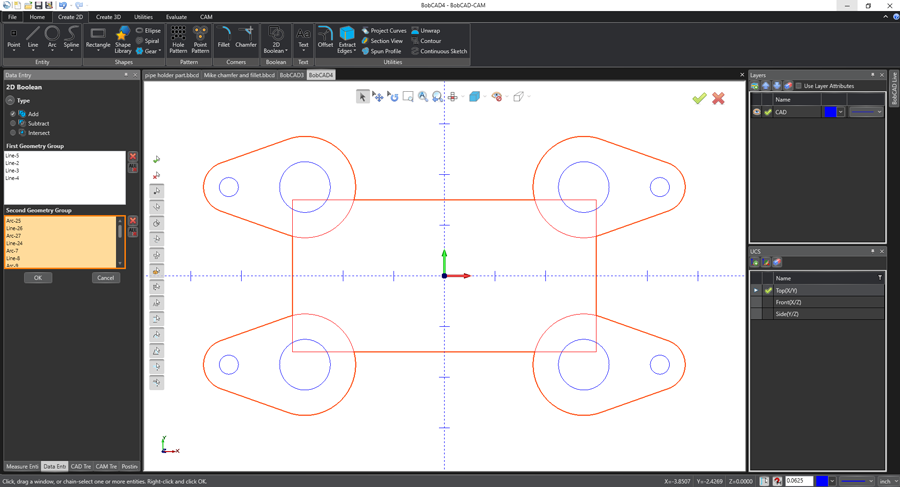This screenshot has width=900, height=487.
Task: Switch to the Create 3D ribbon tab
Action: [108, 17]
